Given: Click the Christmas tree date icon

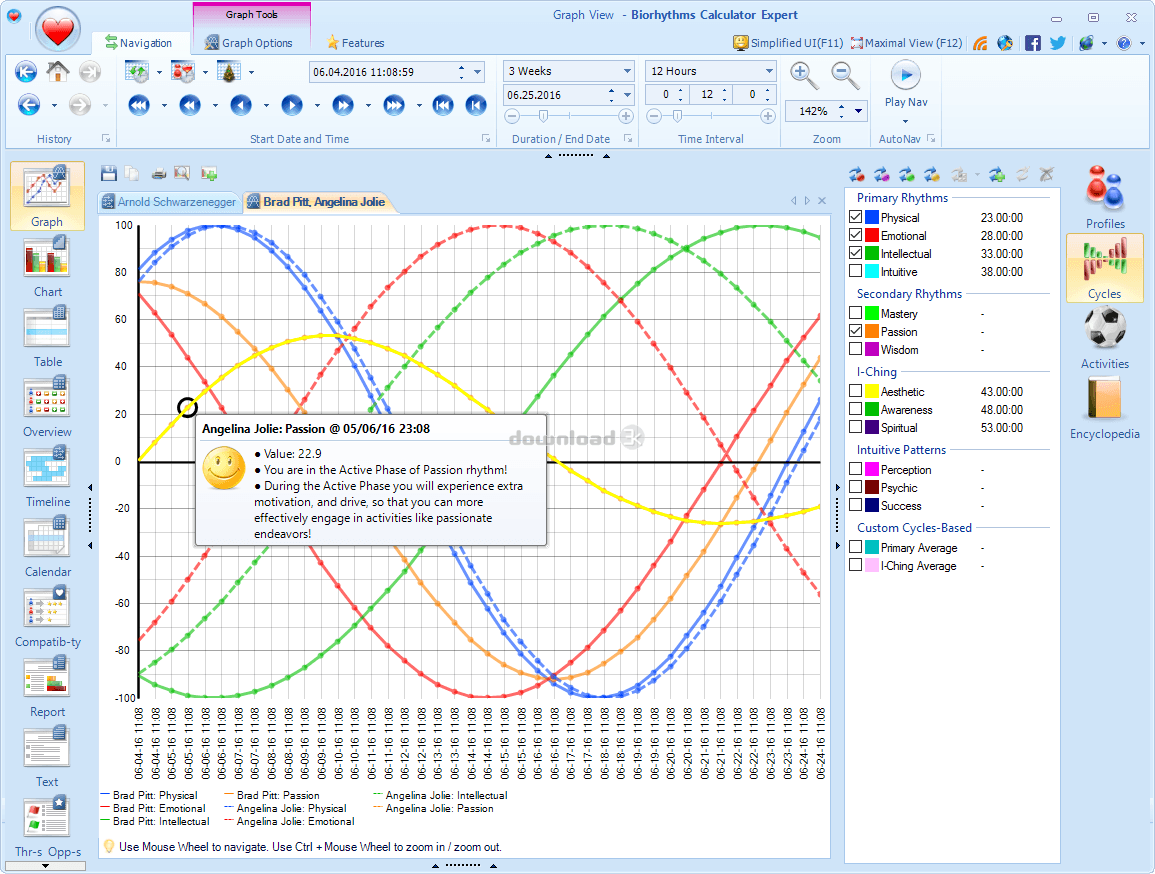Looking at the screenshot, I should coord(229,72).
